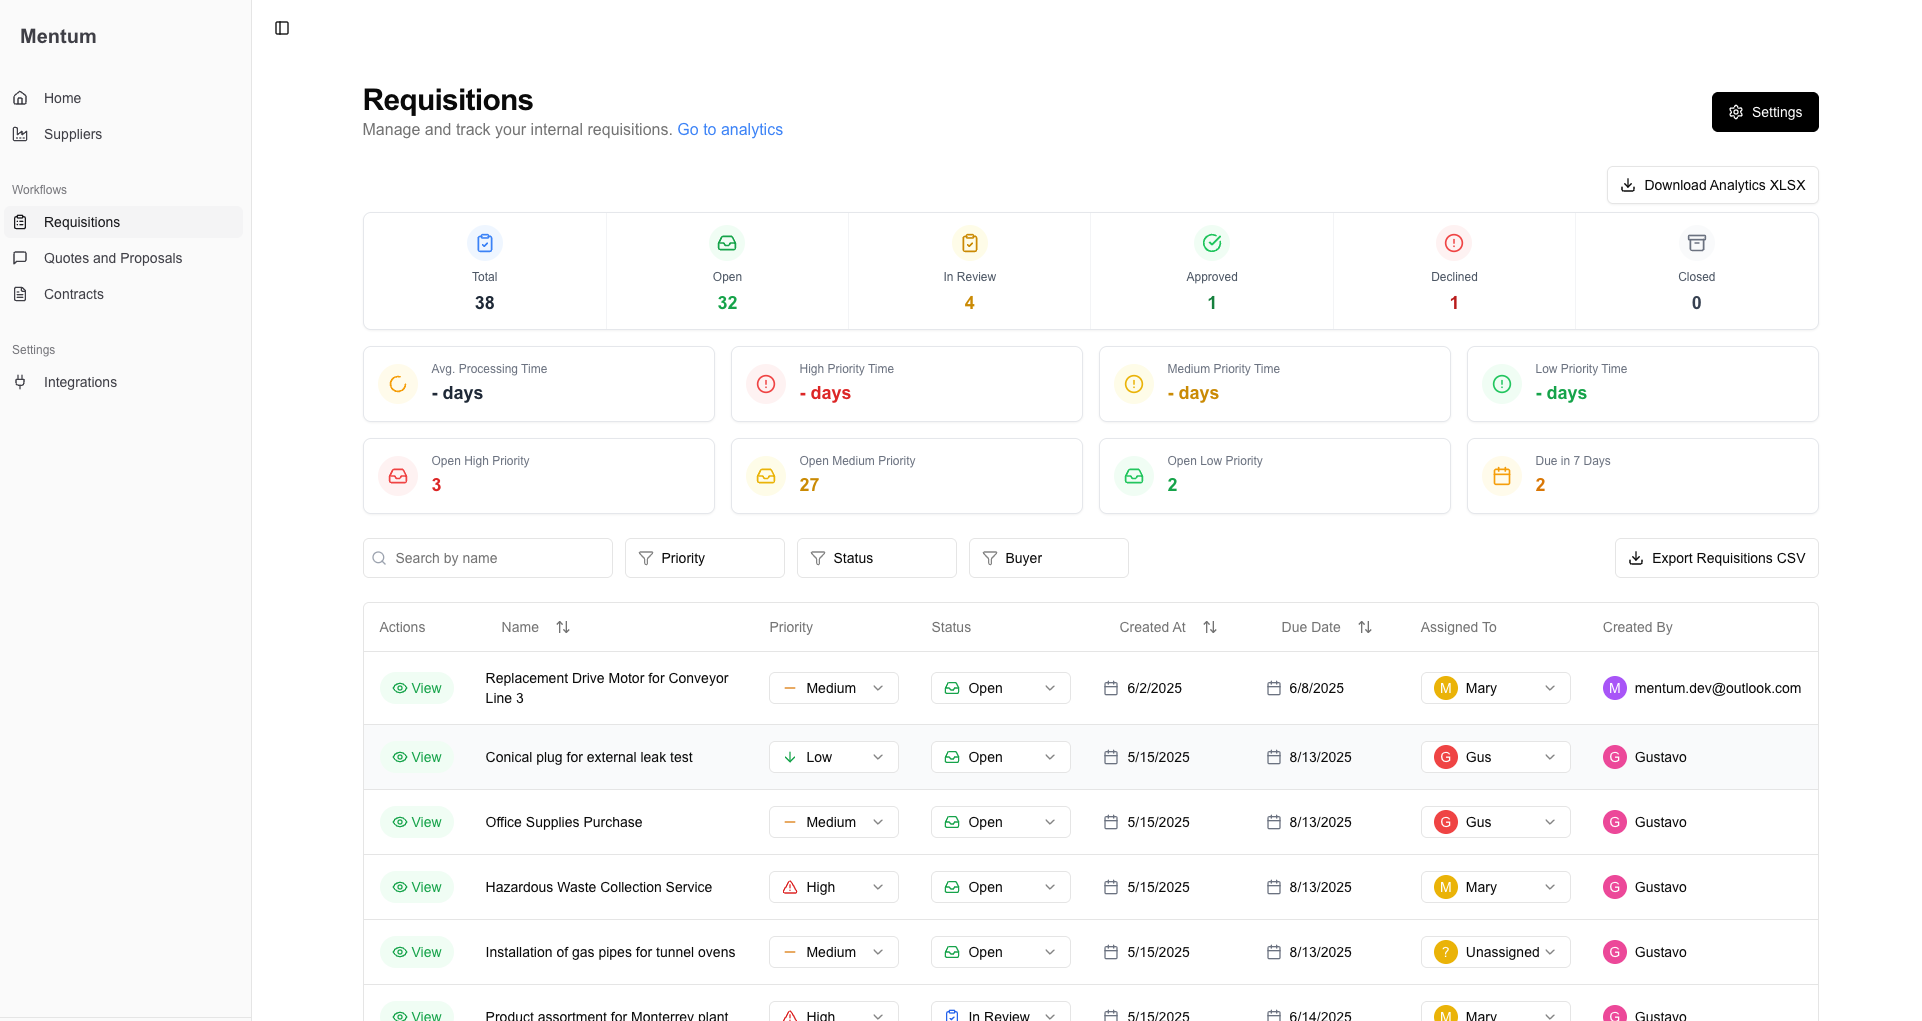Open Quotes and Proposals in sidebar
The height and width of the screenshot is (1021, 1922).
click(113, 258)
